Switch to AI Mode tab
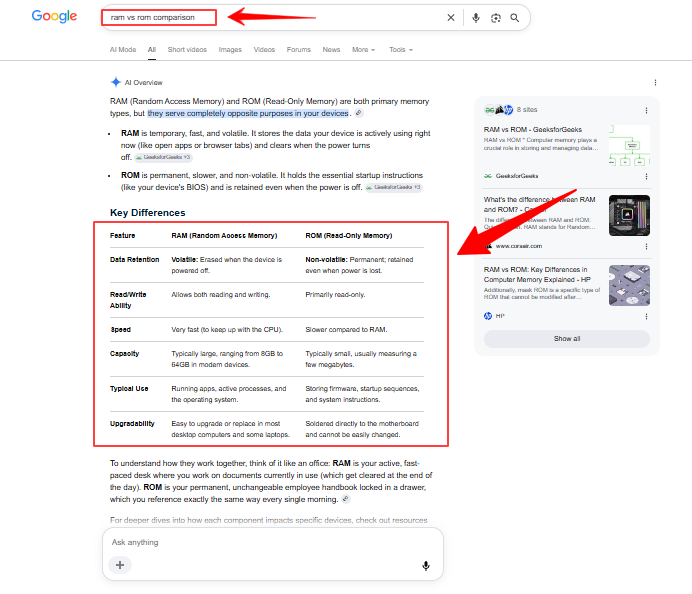The image size is (692, 594). tap(123, 50)
